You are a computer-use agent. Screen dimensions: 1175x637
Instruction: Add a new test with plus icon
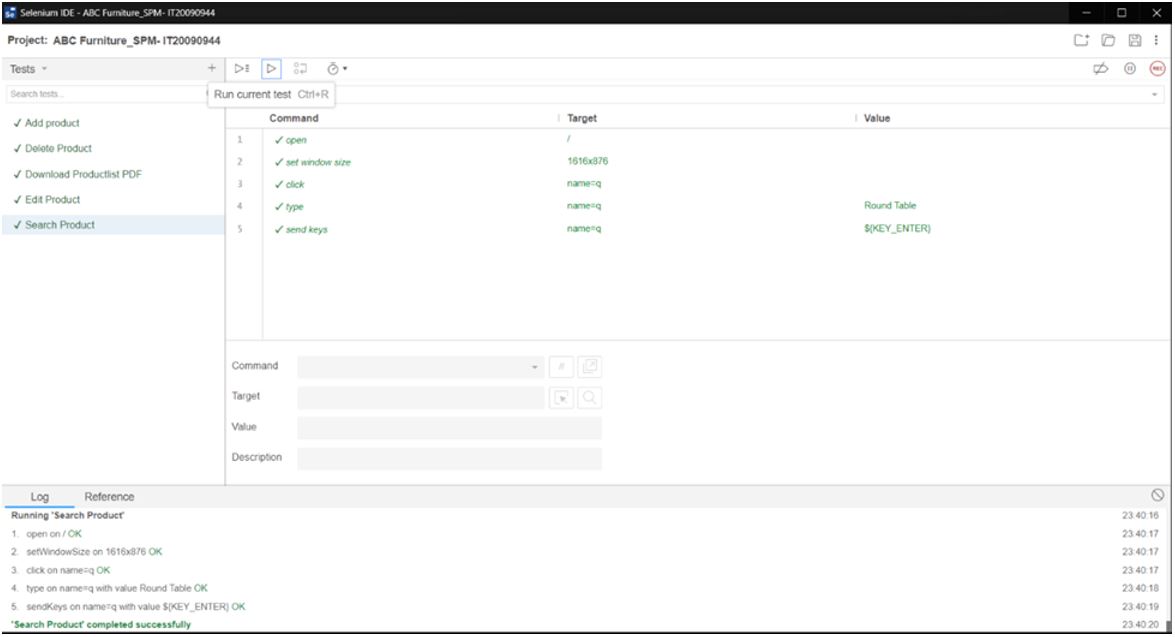pyautogui.click(x=211, y=68)
